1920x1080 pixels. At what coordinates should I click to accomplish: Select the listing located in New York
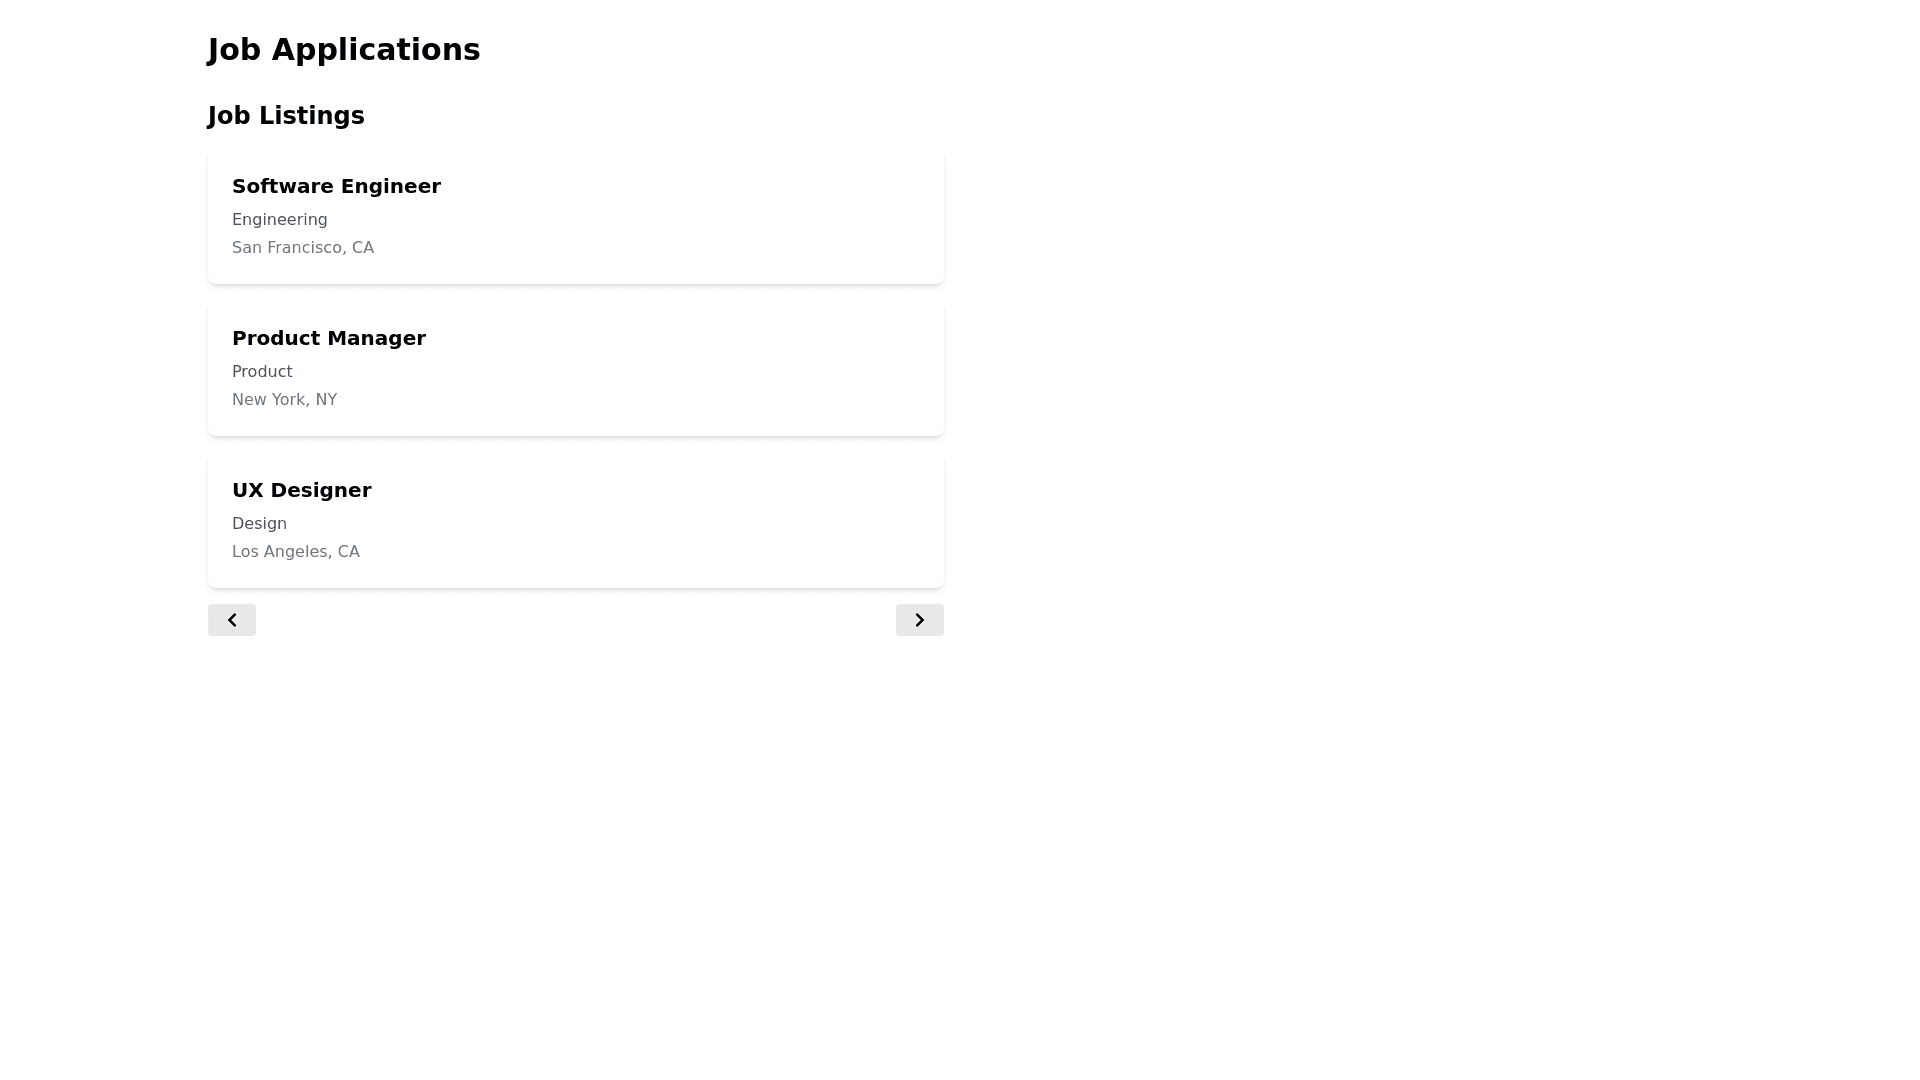(x=575, y=368)
